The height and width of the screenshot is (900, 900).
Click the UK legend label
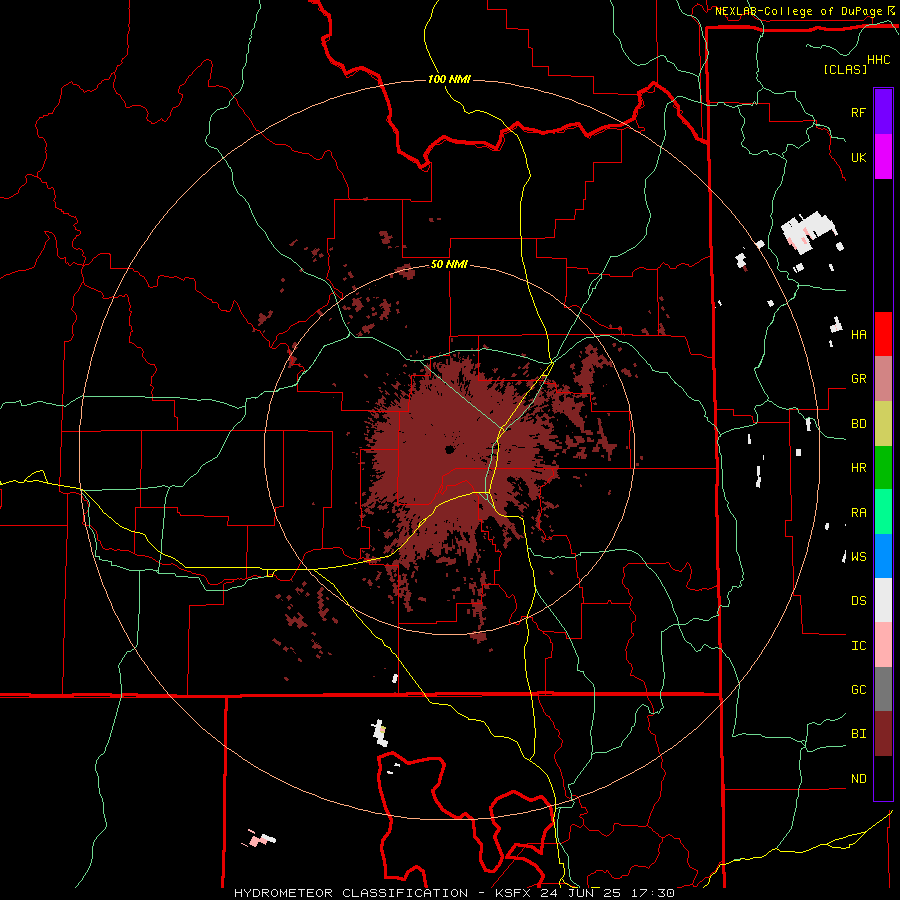(858, 157)
